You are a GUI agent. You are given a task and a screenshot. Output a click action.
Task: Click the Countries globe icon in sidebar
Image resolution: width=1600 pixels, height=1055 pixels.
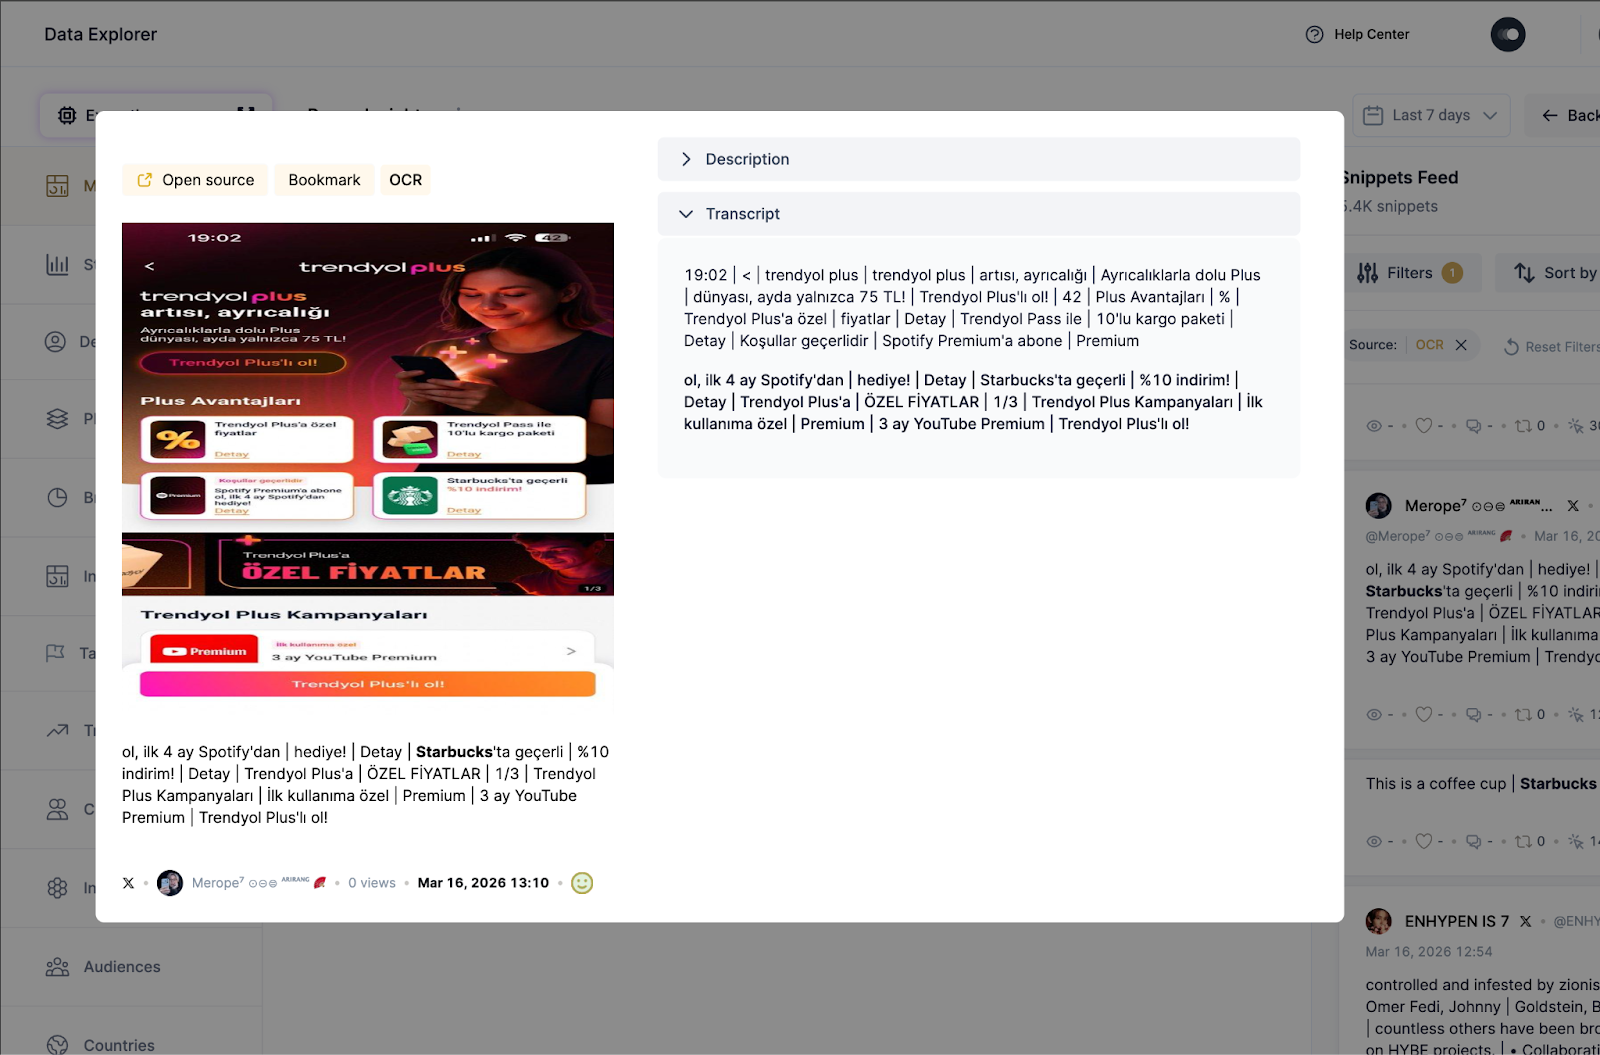[x=57, y=1045]
